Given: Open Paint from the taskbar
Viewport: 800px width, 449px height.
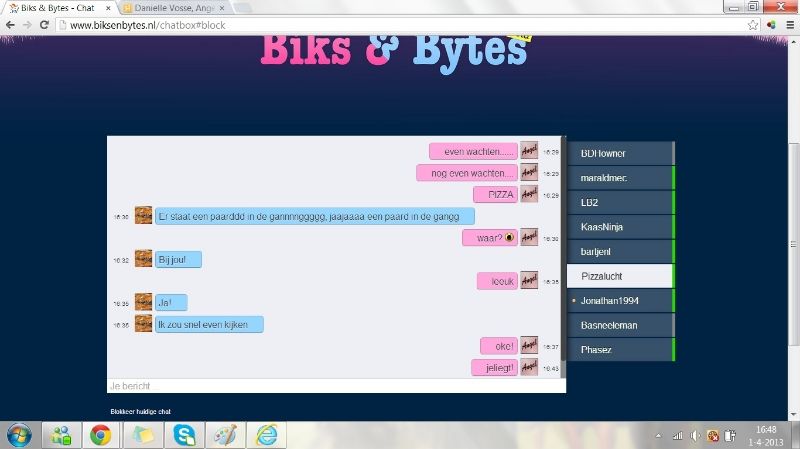Looking at the screenshot, I should tap(225, 435).
